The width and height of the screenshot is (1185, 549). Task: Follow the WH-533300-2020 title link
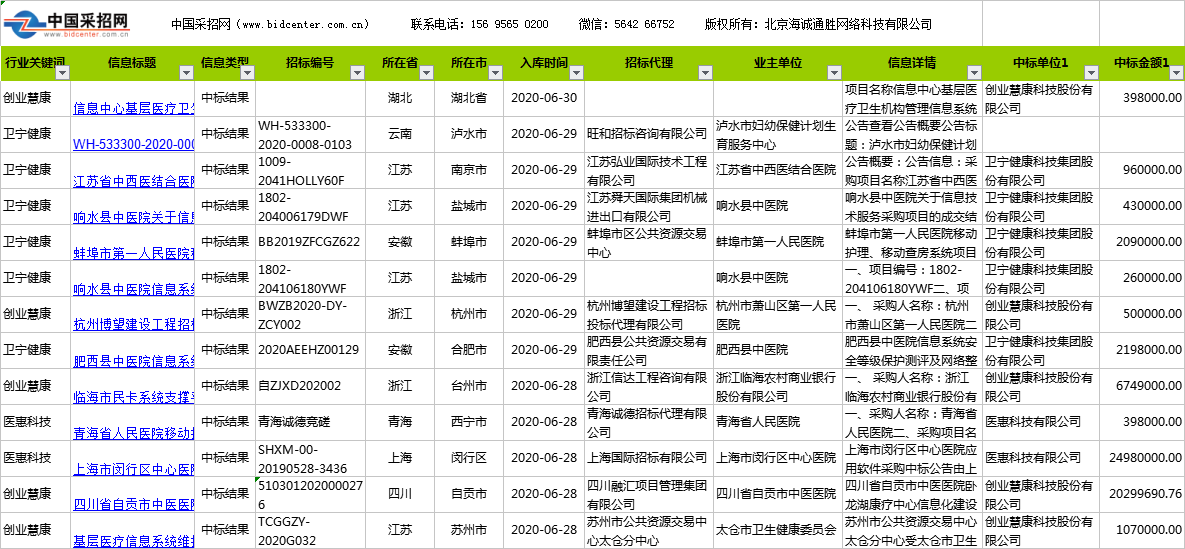click(133, 144)
